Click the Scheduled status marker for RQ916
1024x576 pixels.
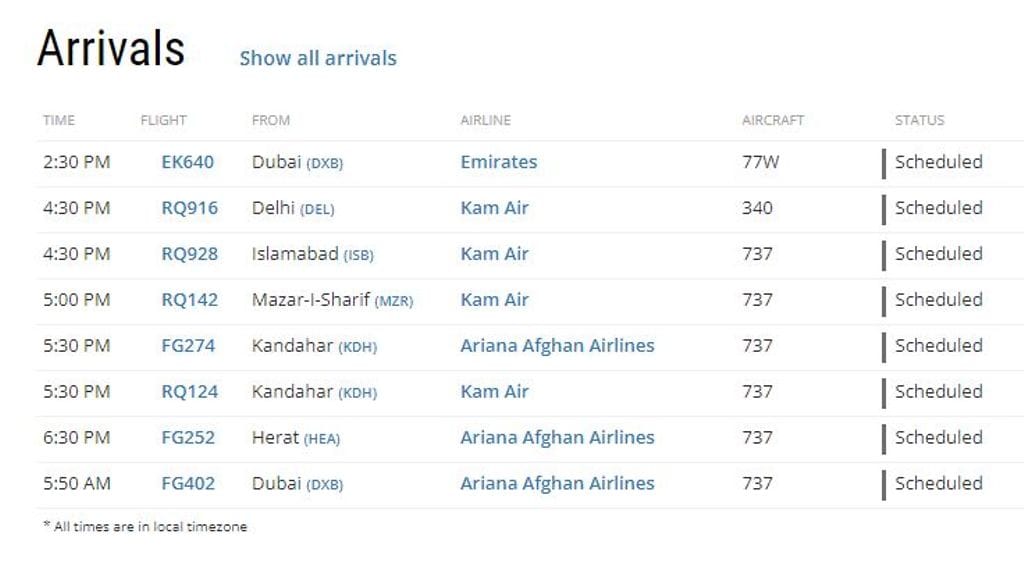(884, 208)
